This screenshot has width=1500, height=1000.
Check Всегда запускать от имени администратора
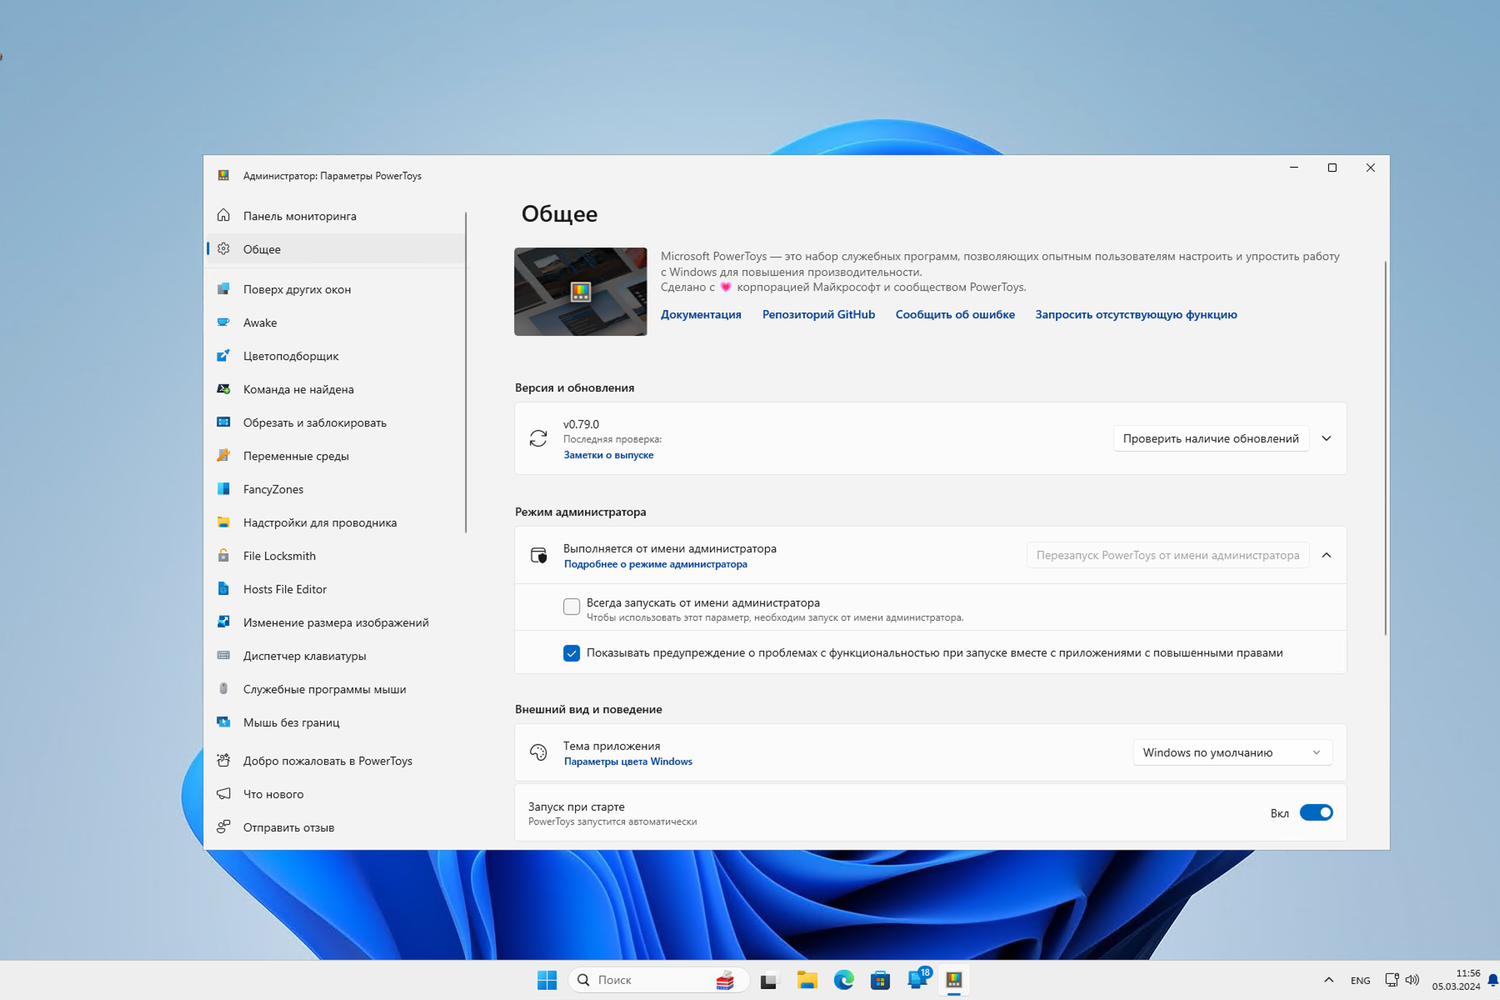click(571, 606)
